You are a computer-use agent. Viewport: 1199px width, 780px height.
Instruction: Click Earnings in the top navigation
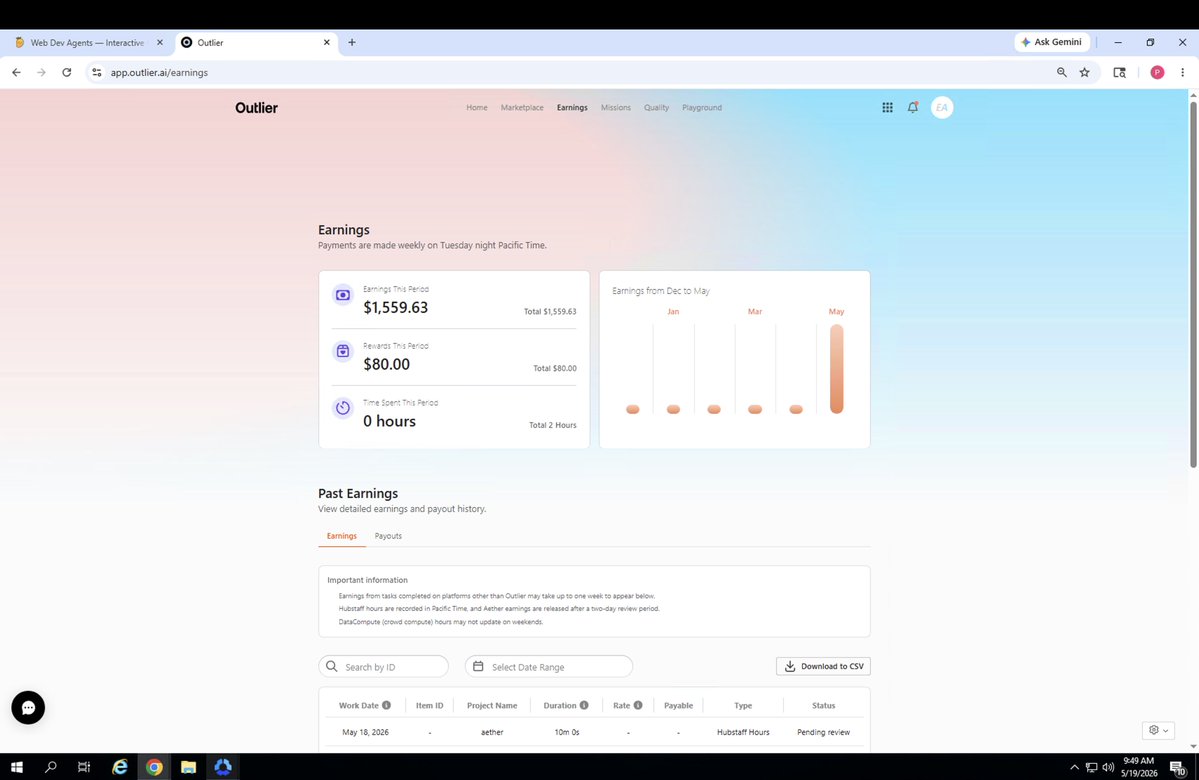click(x=572, y=108)
